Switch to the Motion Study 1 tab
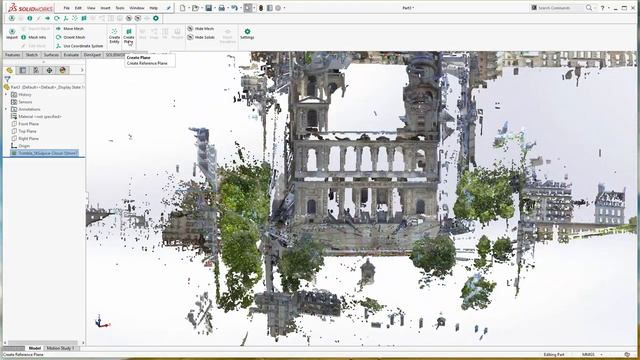640x360 pixels. (60, 348)
